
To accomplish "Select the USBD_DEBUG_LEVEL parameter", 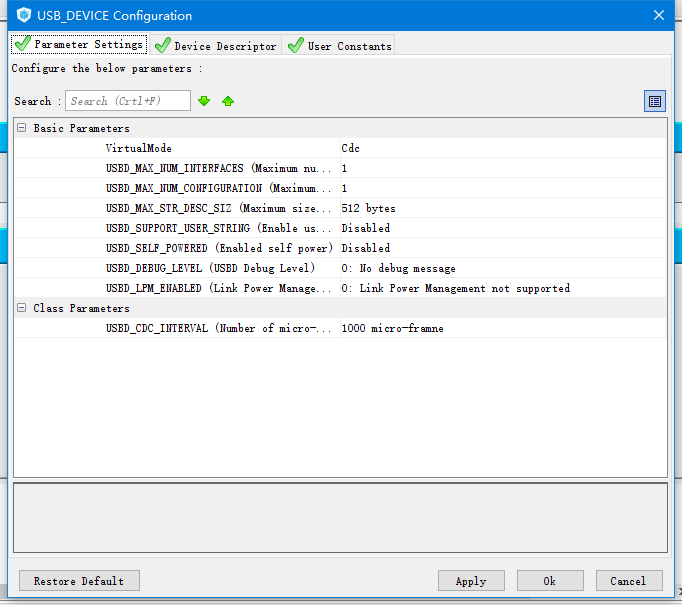I will click(211, 268).
